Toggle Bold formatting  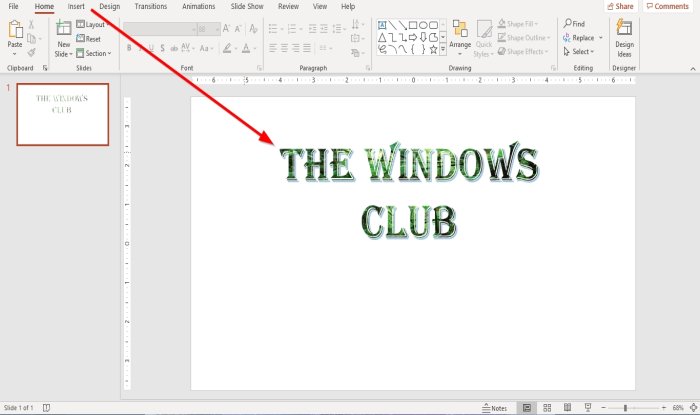tap(129, 48)
